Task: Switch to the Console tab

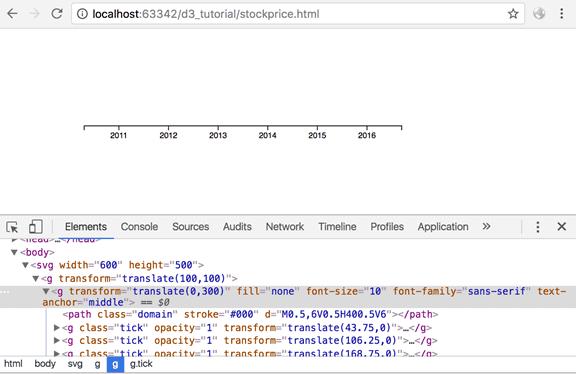Action: [139, 227]
